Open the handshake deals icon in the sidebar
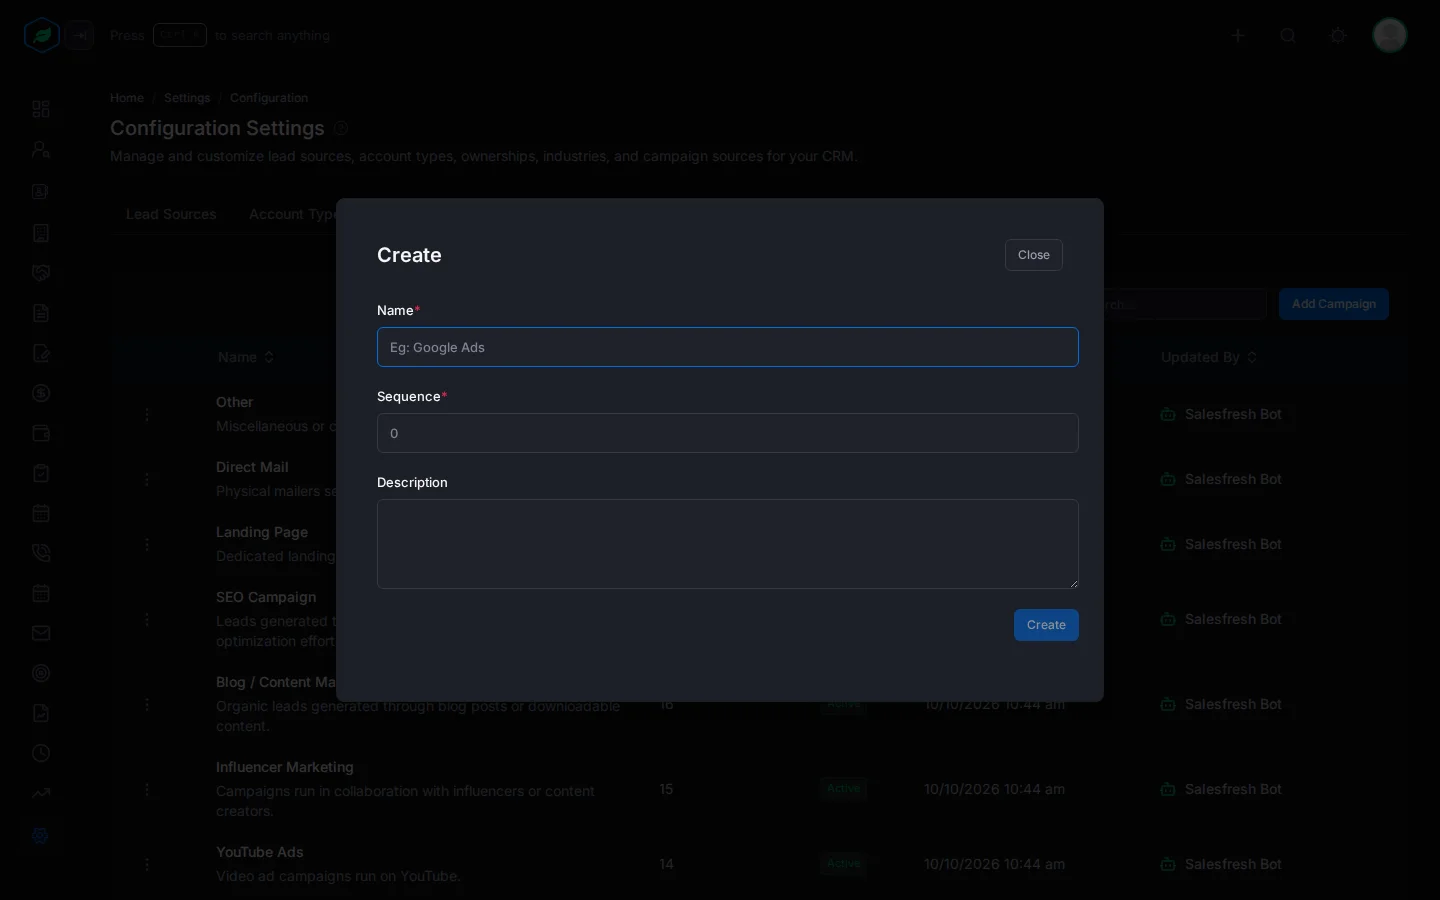This screenshot has height=900, width=1440. pos(41,273)
